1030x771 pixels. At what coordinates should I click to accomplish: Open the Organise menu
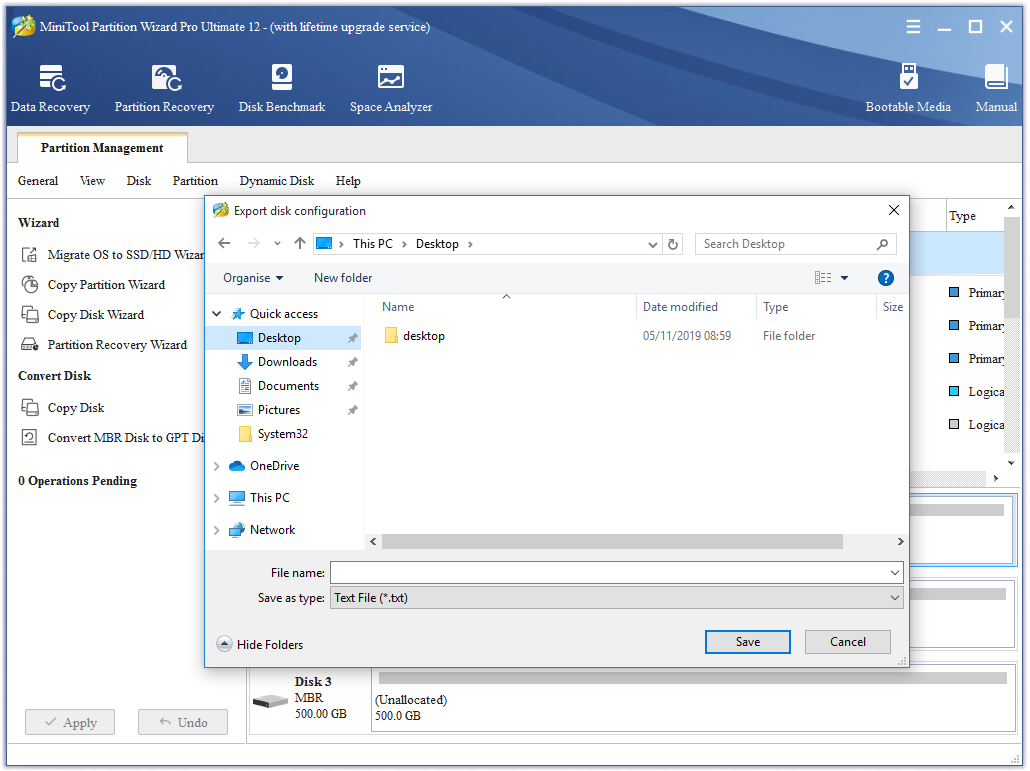pyautogui.click(x=250, y=278)
